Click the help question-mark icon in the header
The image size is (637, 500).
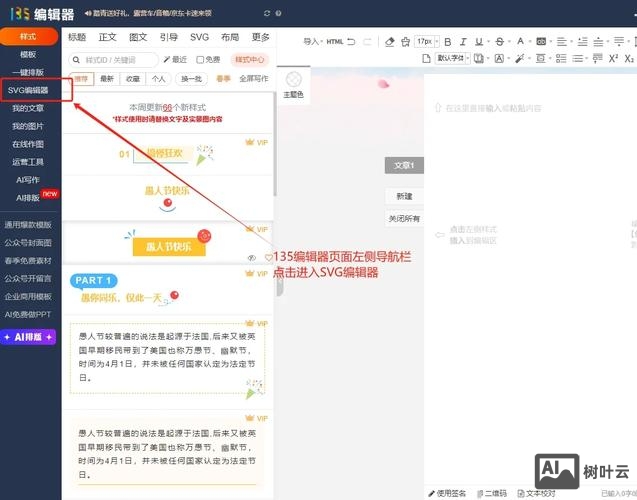pyautogui.click(x=278, y=13)
